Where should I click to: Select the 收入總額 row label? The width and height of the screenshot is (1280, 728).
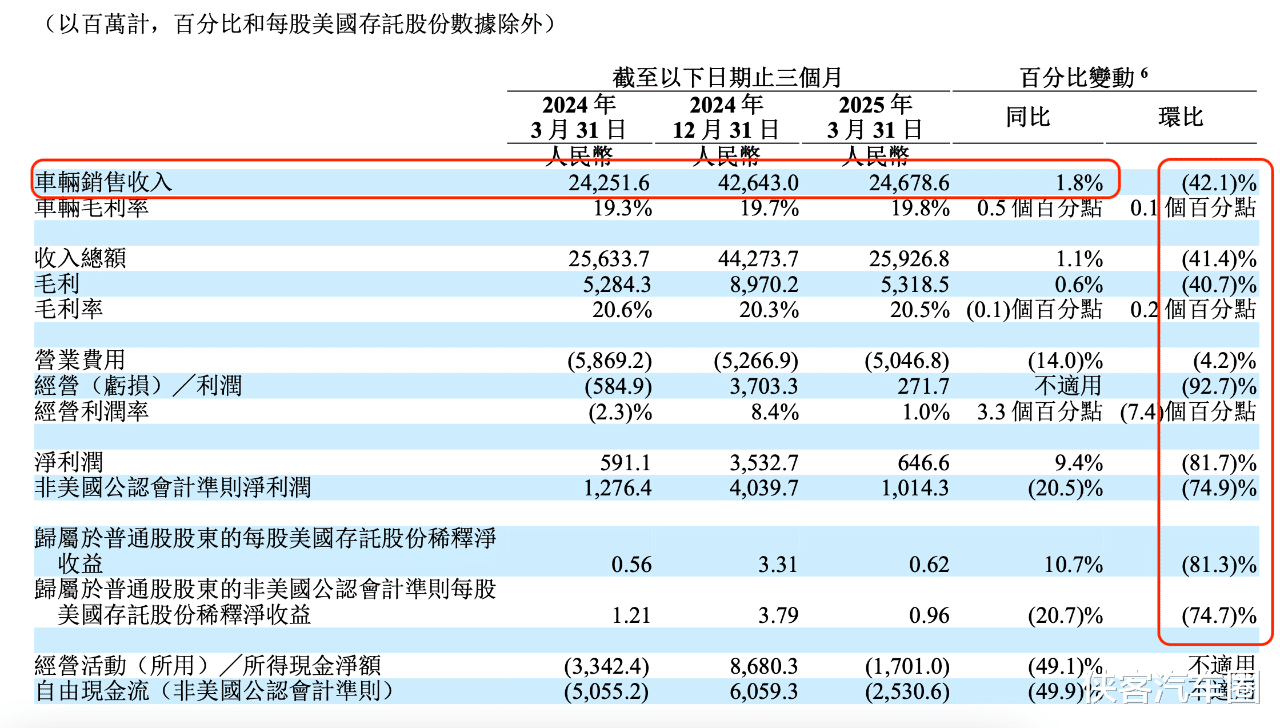[81, 259]
